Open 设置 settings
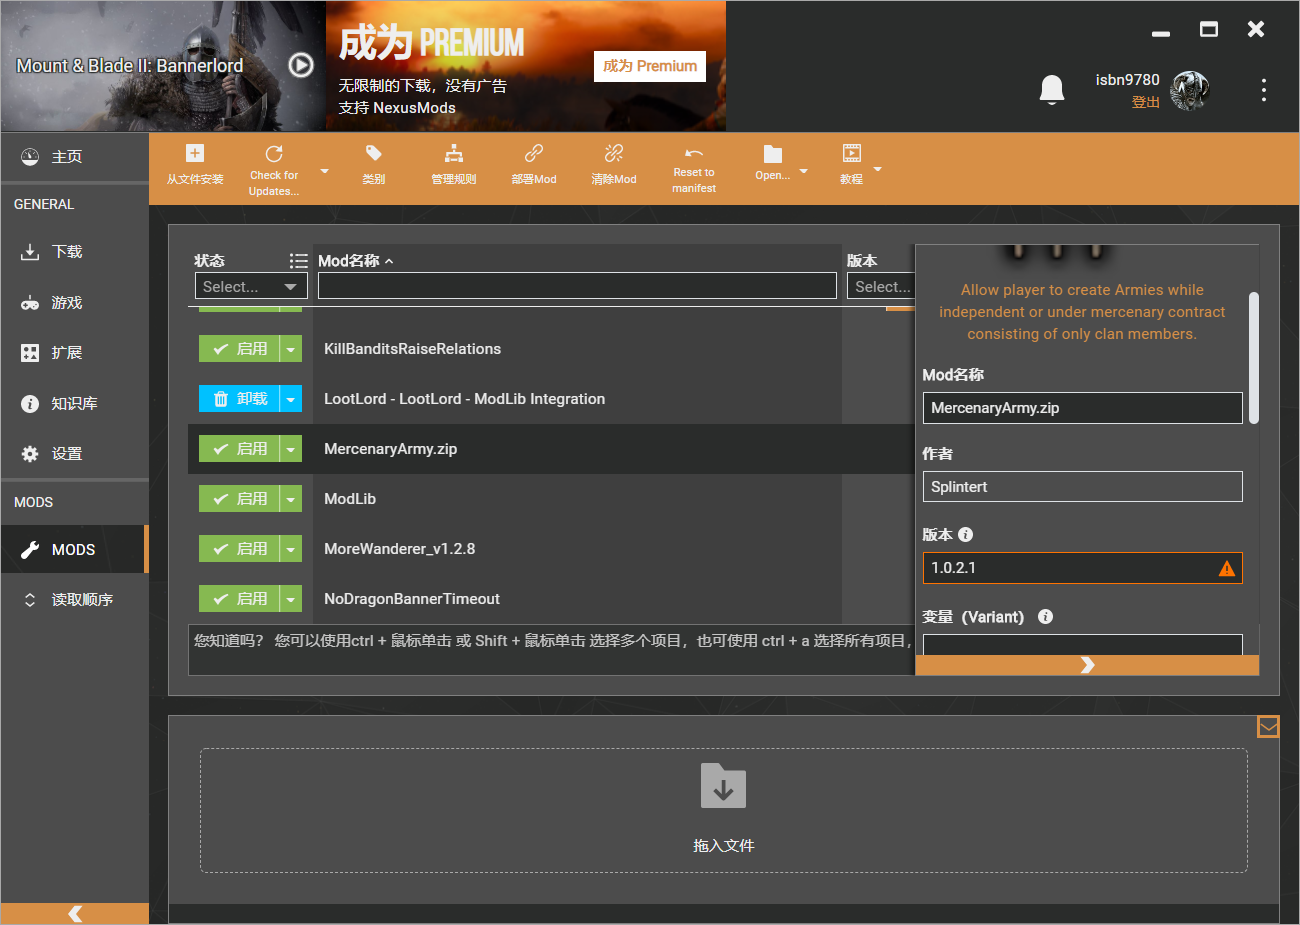 pyautogui.click(x=75, y=454)
